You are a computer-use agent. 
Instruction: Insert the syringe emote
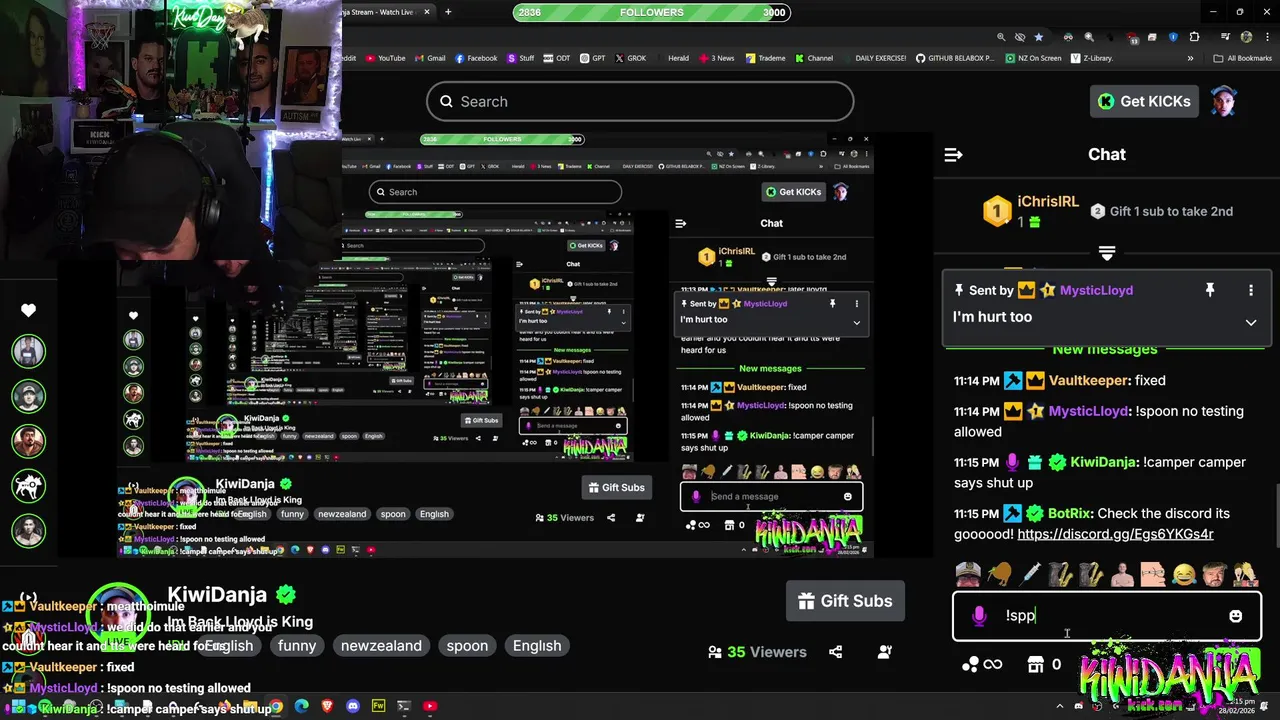pos(1031,574)
